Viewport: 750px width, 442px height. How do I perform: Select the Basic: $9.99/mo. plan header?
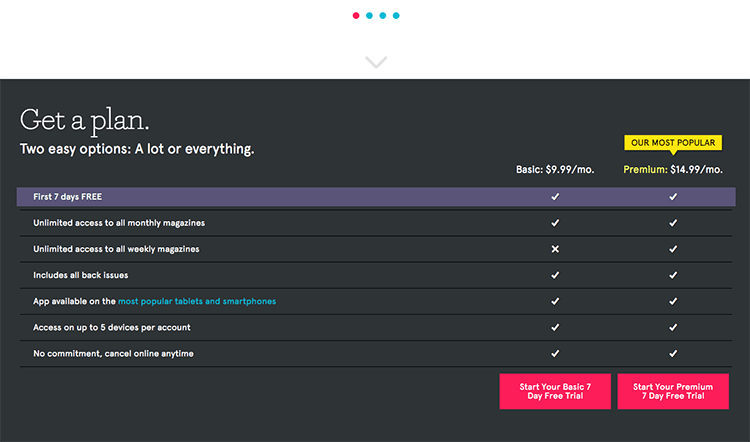pyautogui.click(x=555, y=169)
